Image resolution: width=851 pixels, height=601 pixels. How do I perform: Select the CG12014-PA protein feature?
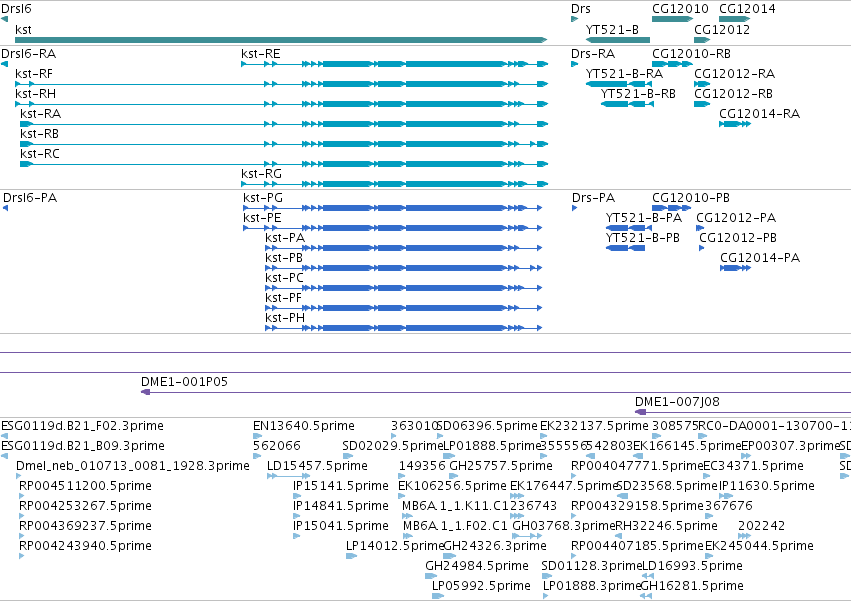(x=735, y=268)
